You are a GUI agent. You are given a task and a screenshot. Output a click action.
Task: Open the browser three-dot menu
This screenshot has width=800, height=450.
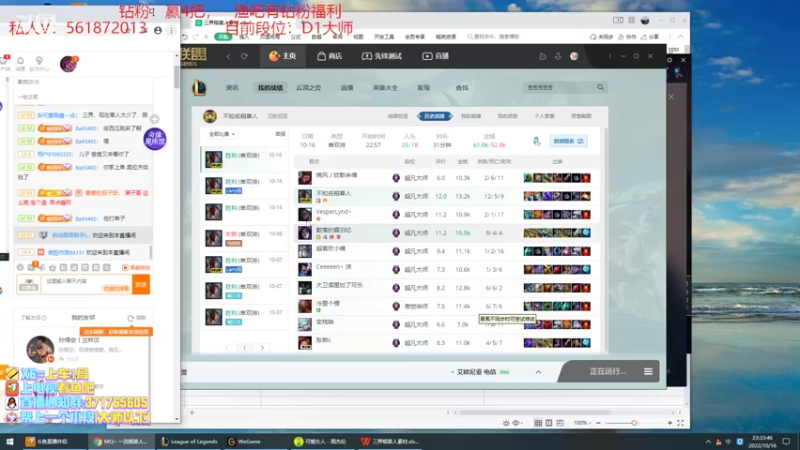pyautogui.click(x=171, y=31)
